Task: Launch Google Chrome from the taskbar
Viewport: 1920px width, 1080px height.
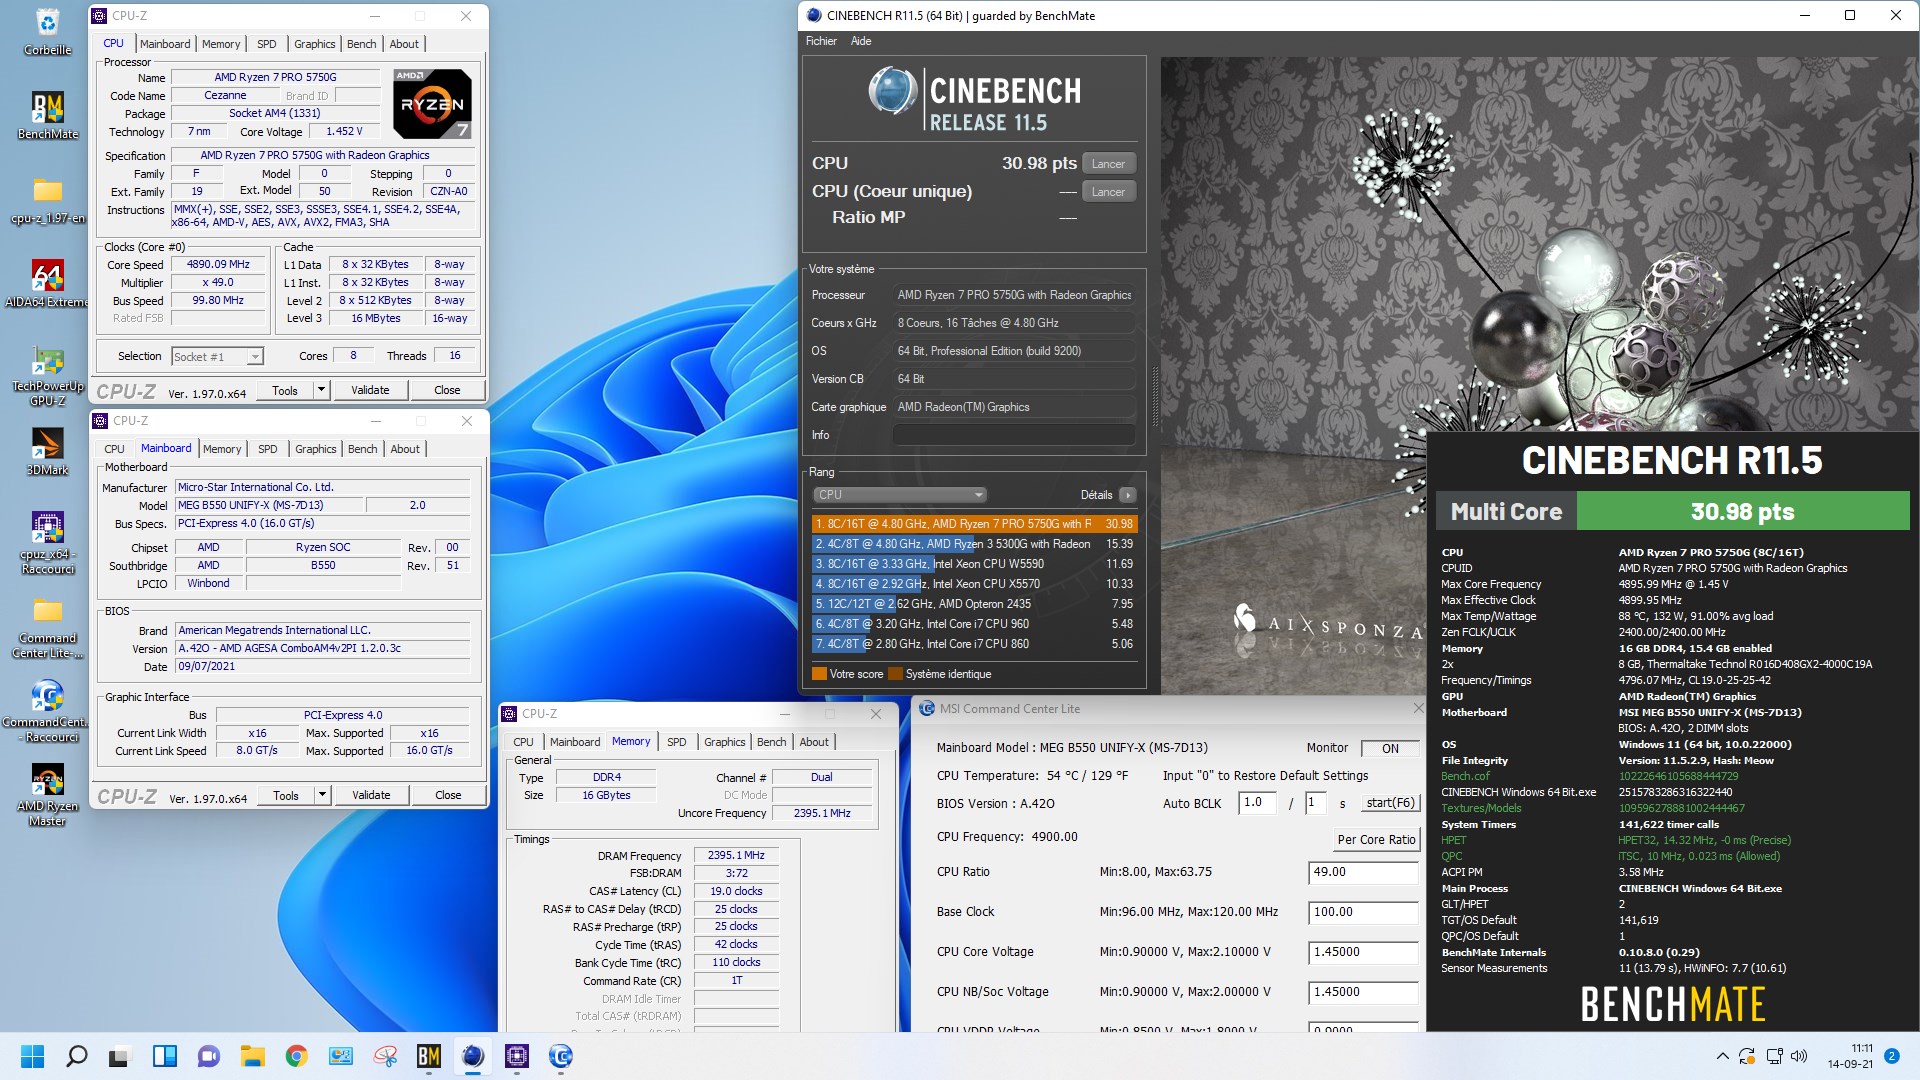Action: pos(296,1056)
